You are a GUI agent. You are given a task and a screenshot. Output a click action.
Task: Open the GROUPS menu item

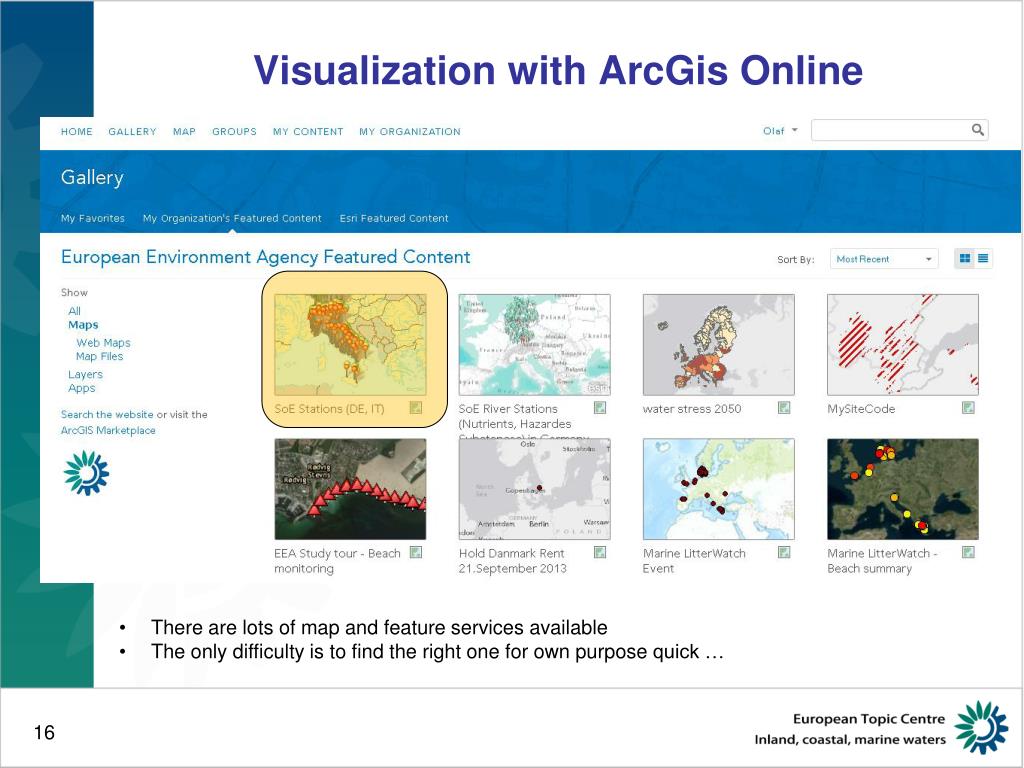tap(234, 131)
